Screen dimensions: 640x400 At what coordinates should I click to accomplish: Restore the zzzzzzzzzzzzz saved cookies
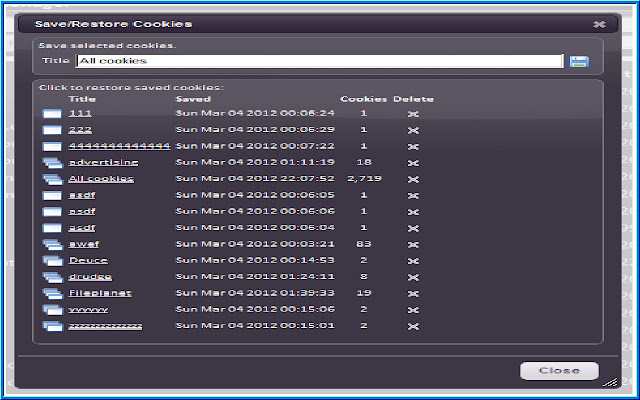coord(105,326)
